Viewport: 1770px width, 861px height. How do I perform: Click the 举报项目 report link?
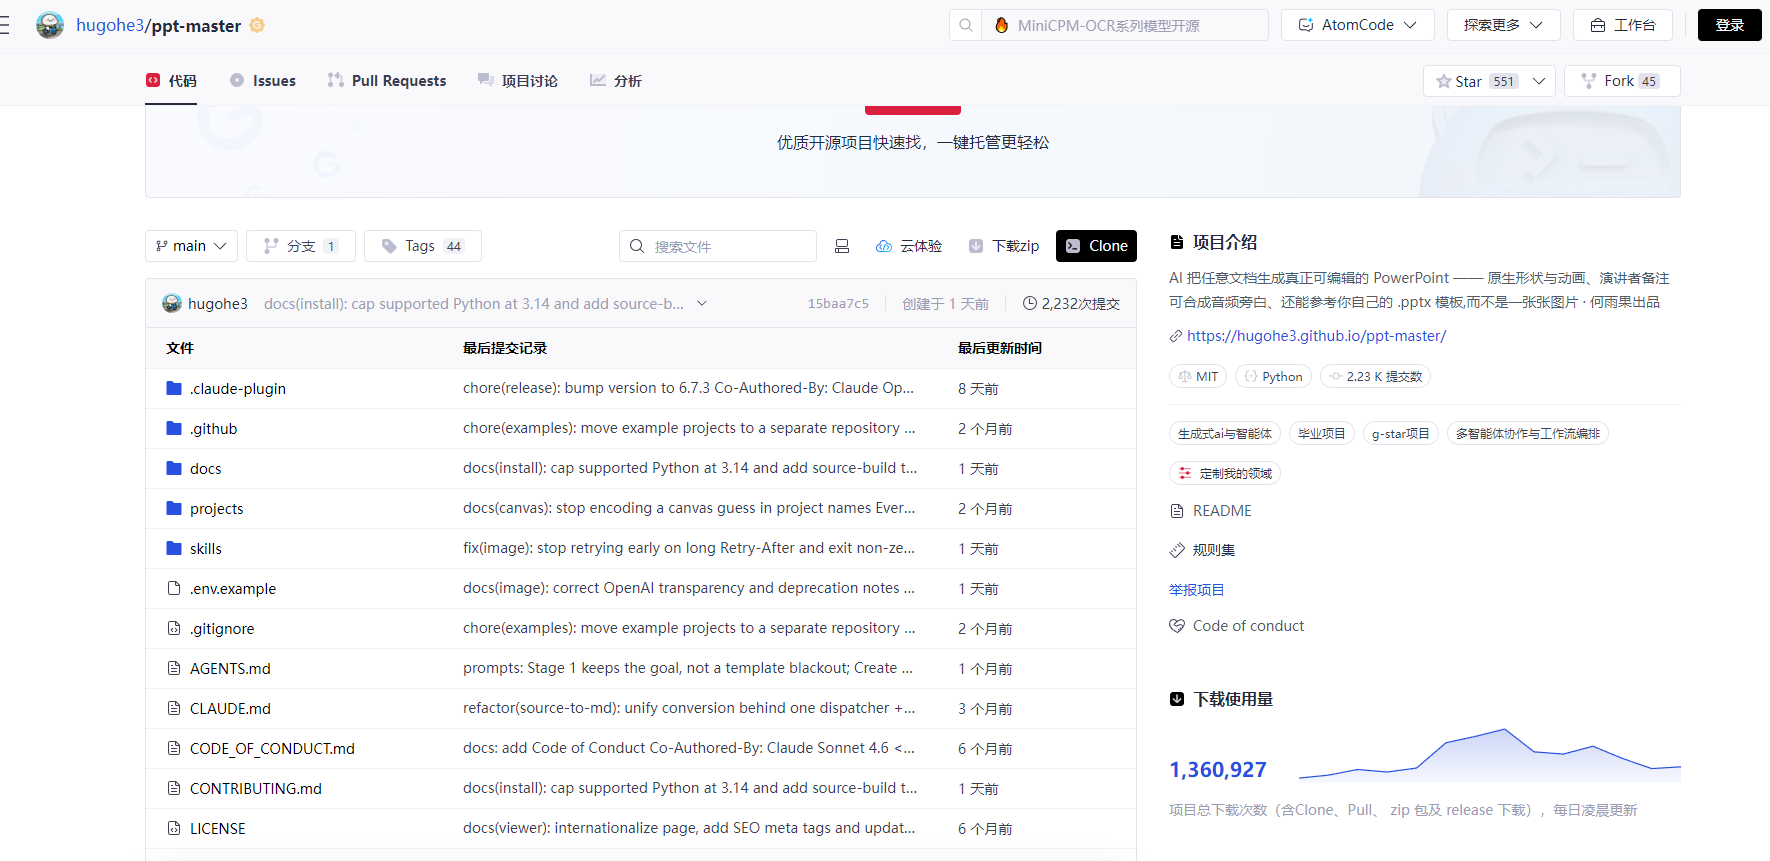(1196, 590)
